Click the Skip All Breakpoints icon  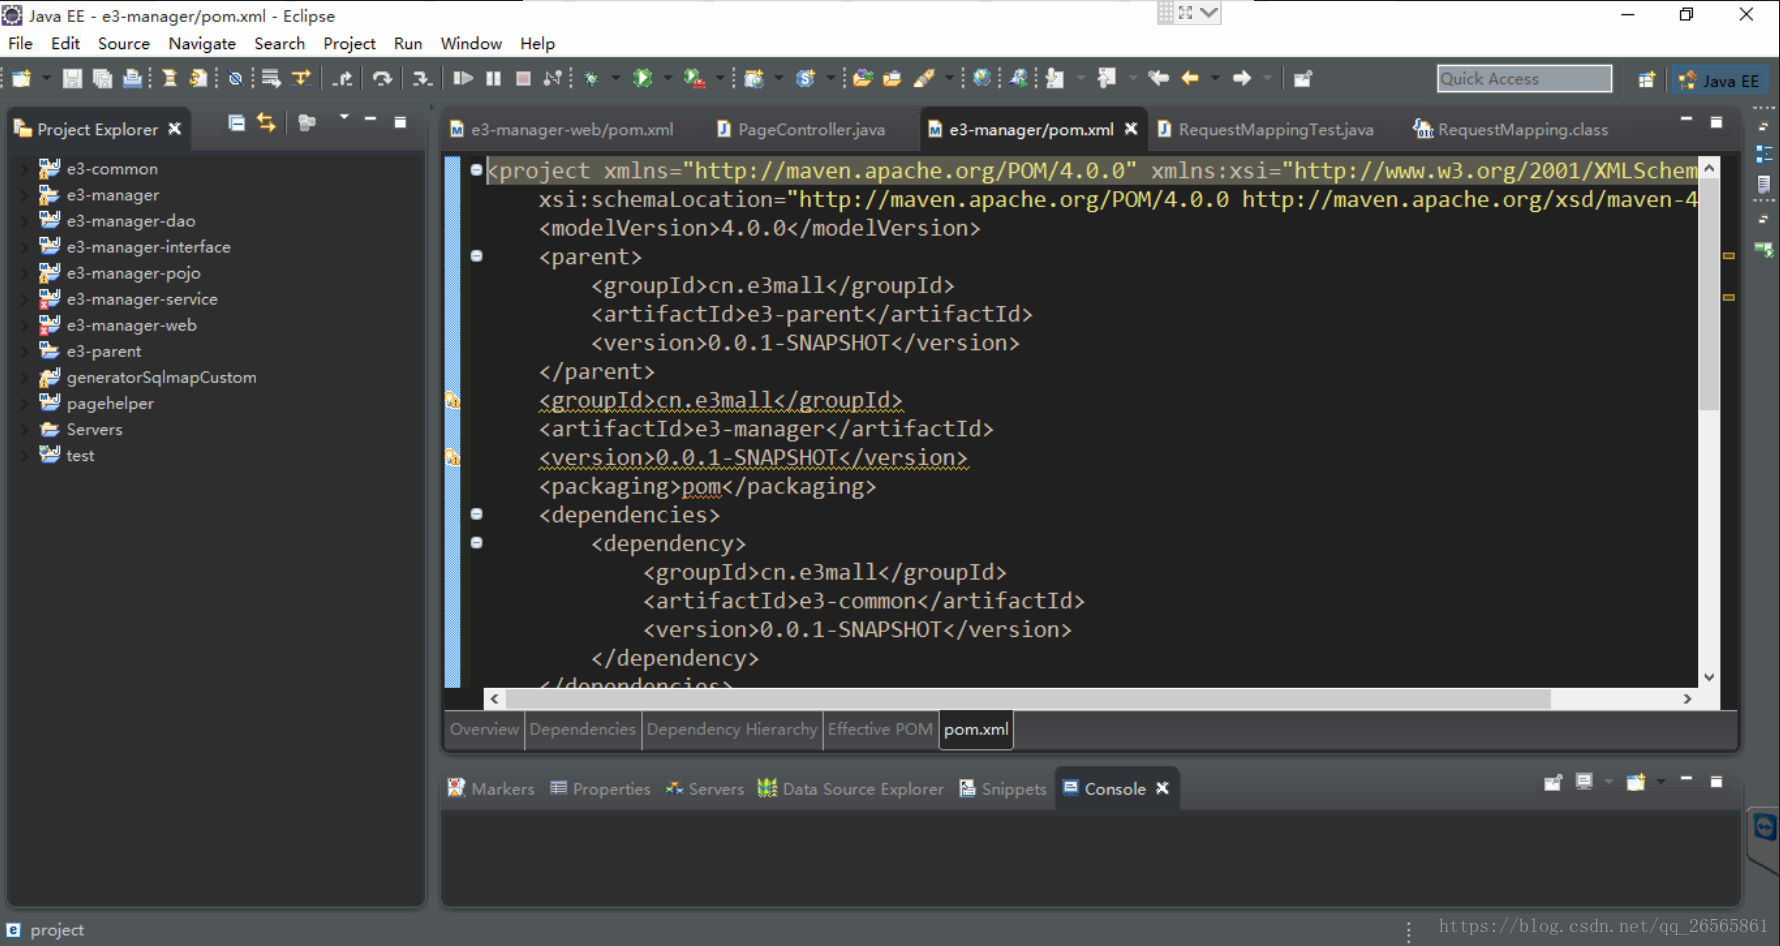tap(235, 78)
